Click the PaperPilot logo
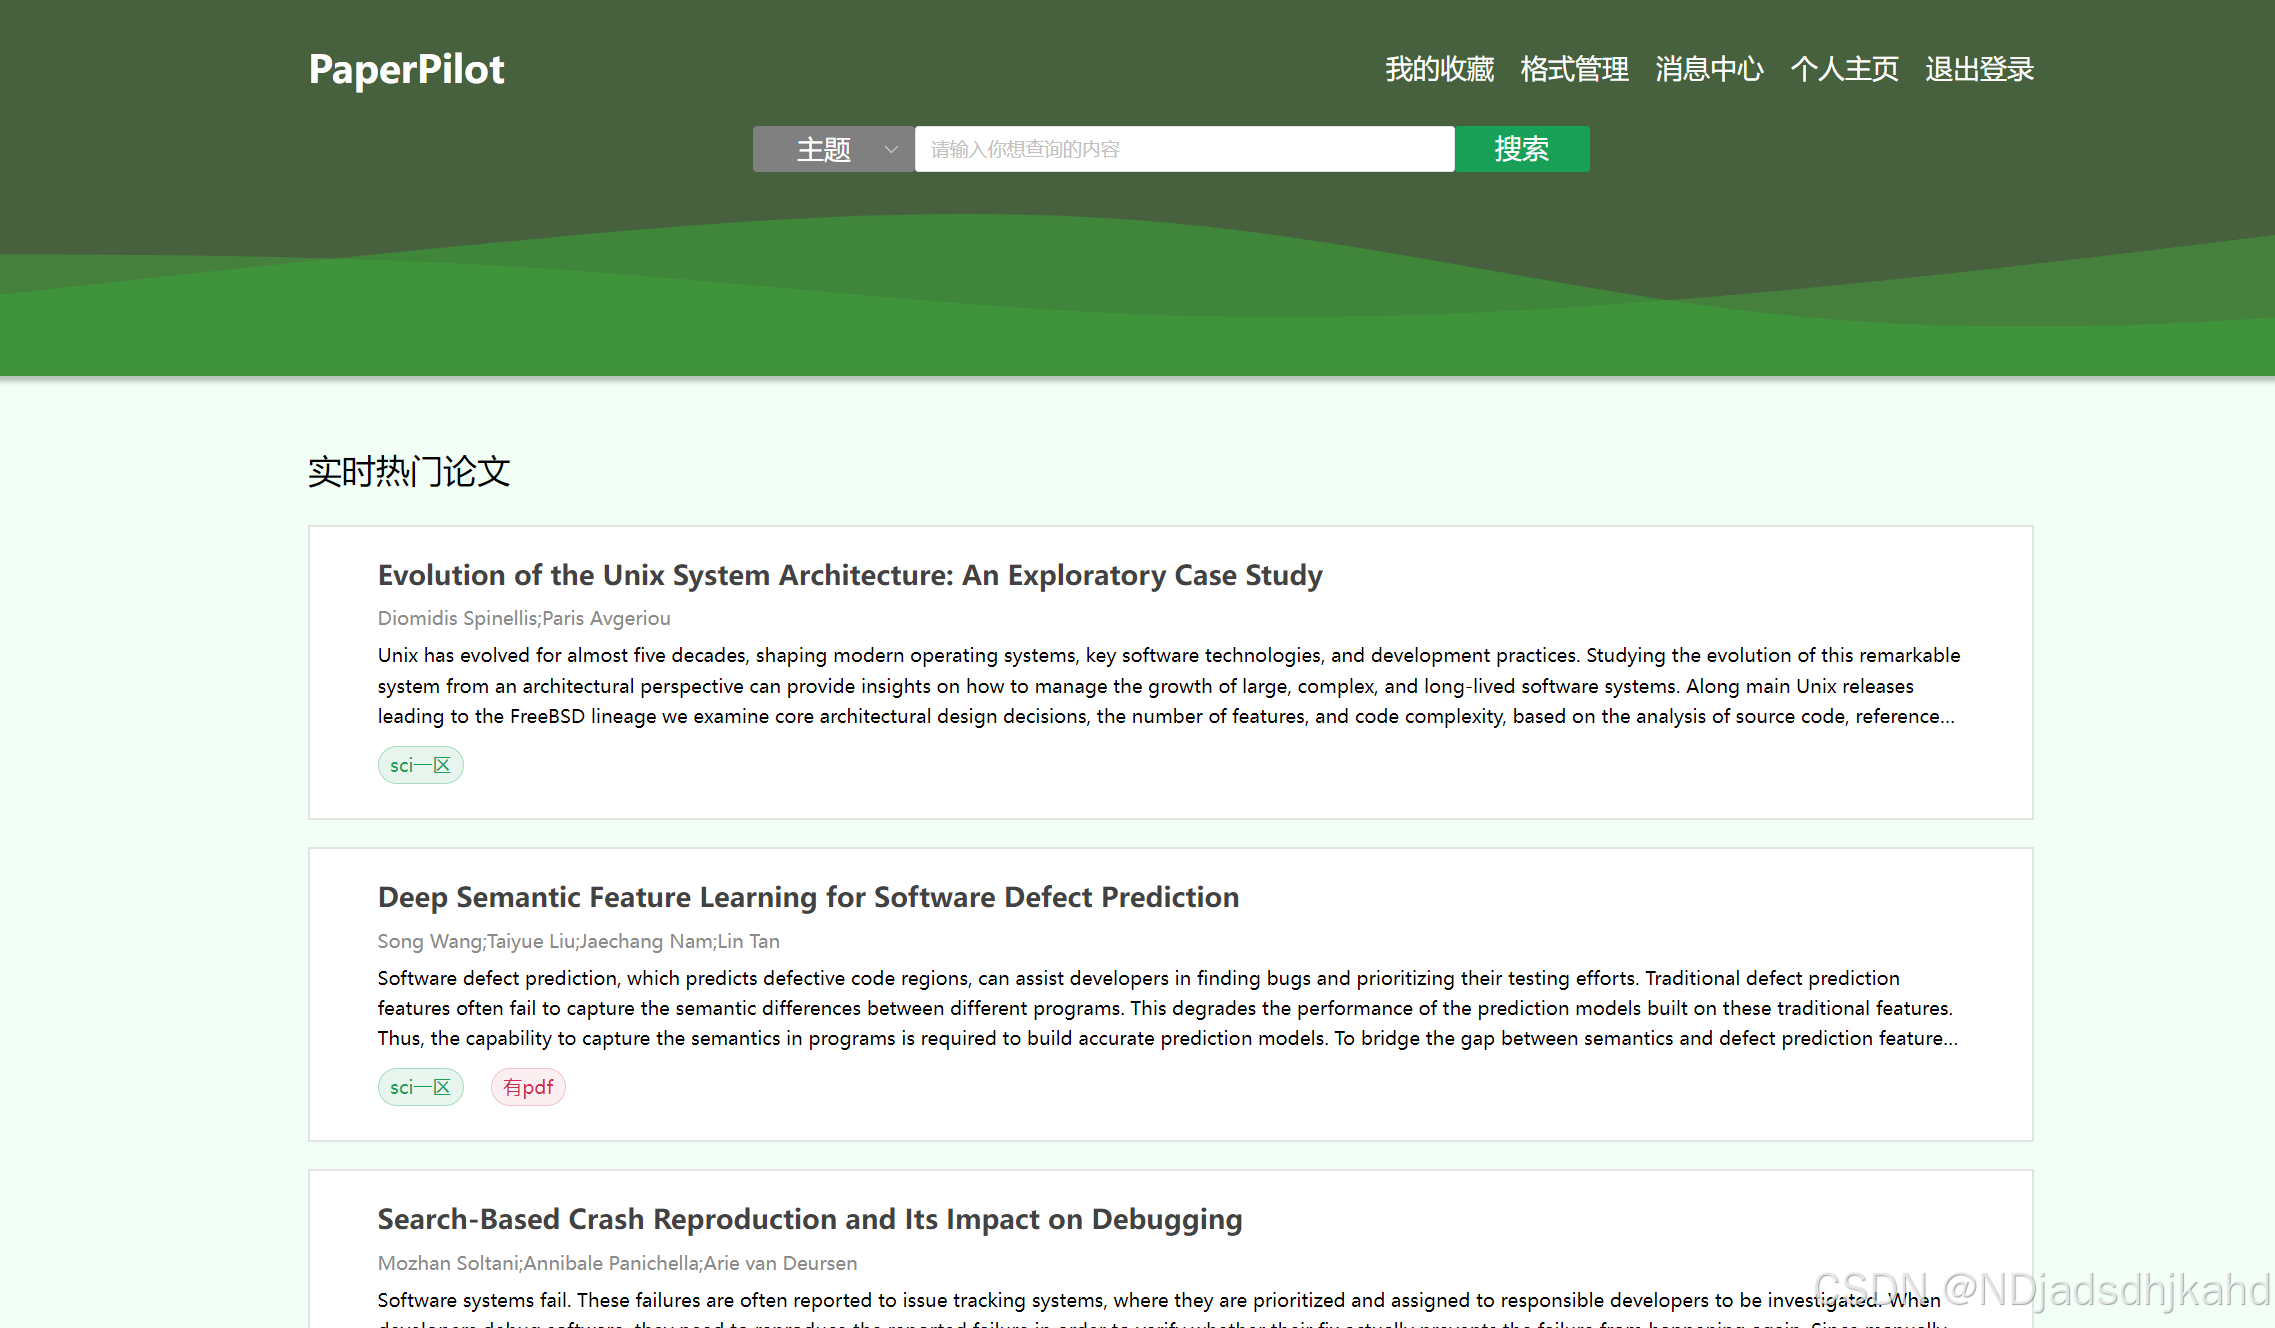Image resolution: width=2275 pixels, height=1328 pixels. click(406, 69)
